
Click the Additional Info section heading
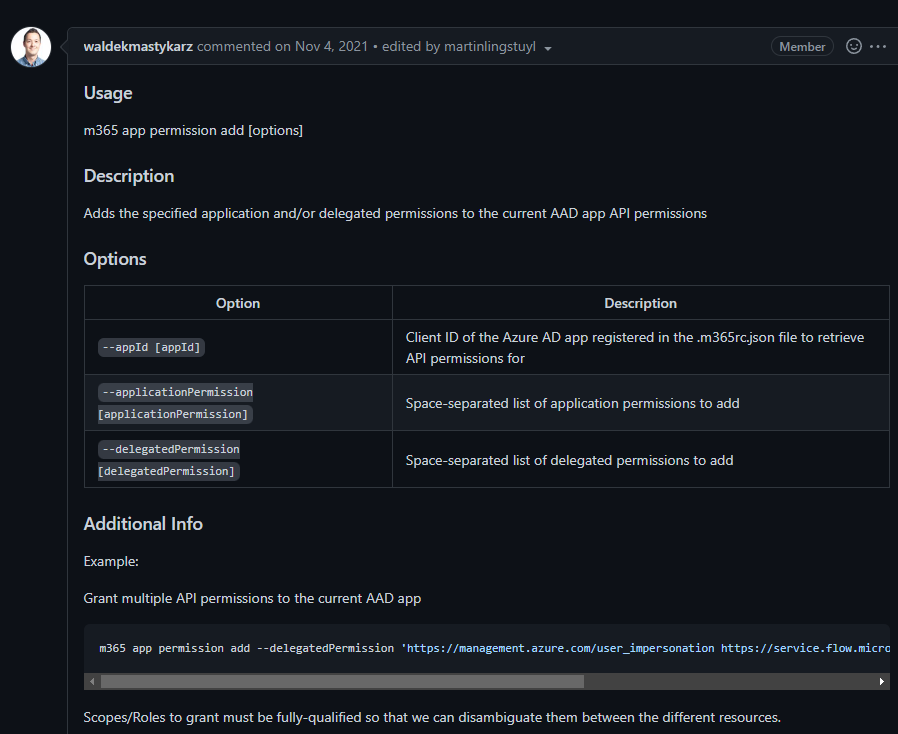tap(143, 523)
